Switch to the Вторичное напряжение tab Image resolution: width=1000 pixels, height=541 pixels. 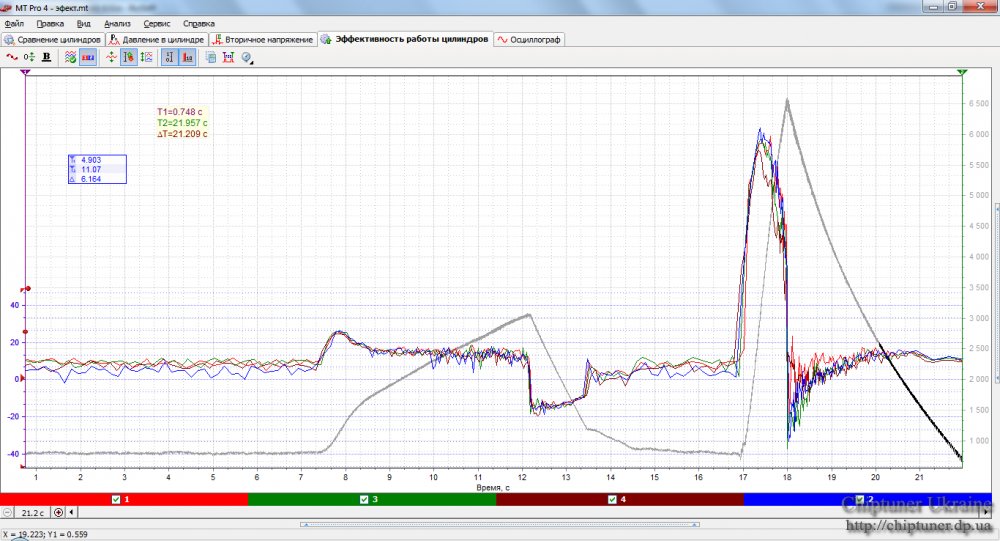pyautogui.click(x=263, y=40)
